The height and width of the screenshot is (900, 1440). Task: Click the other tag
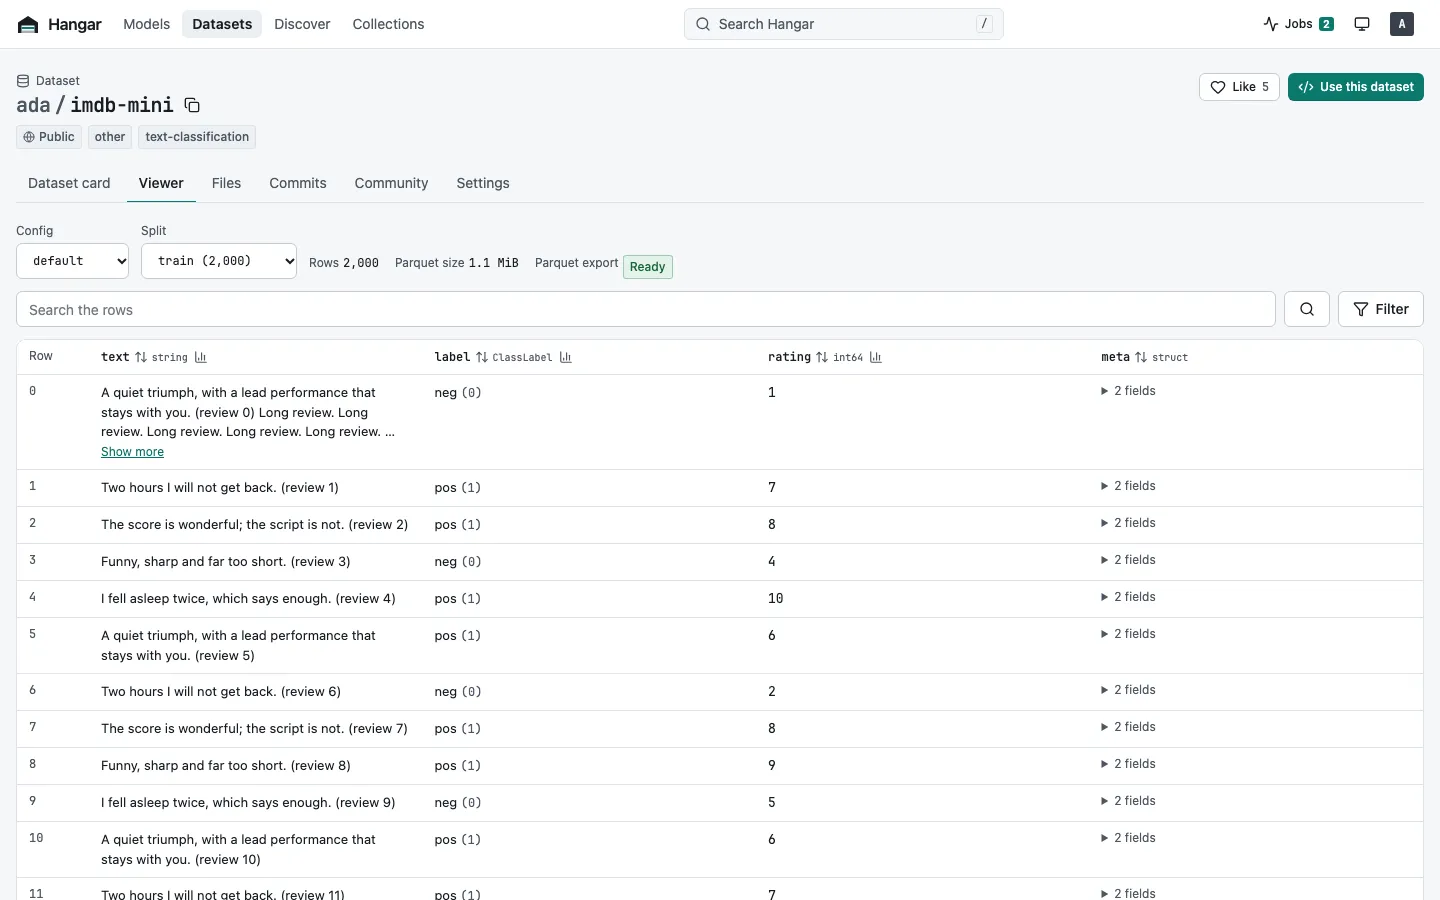coord(110,137)
